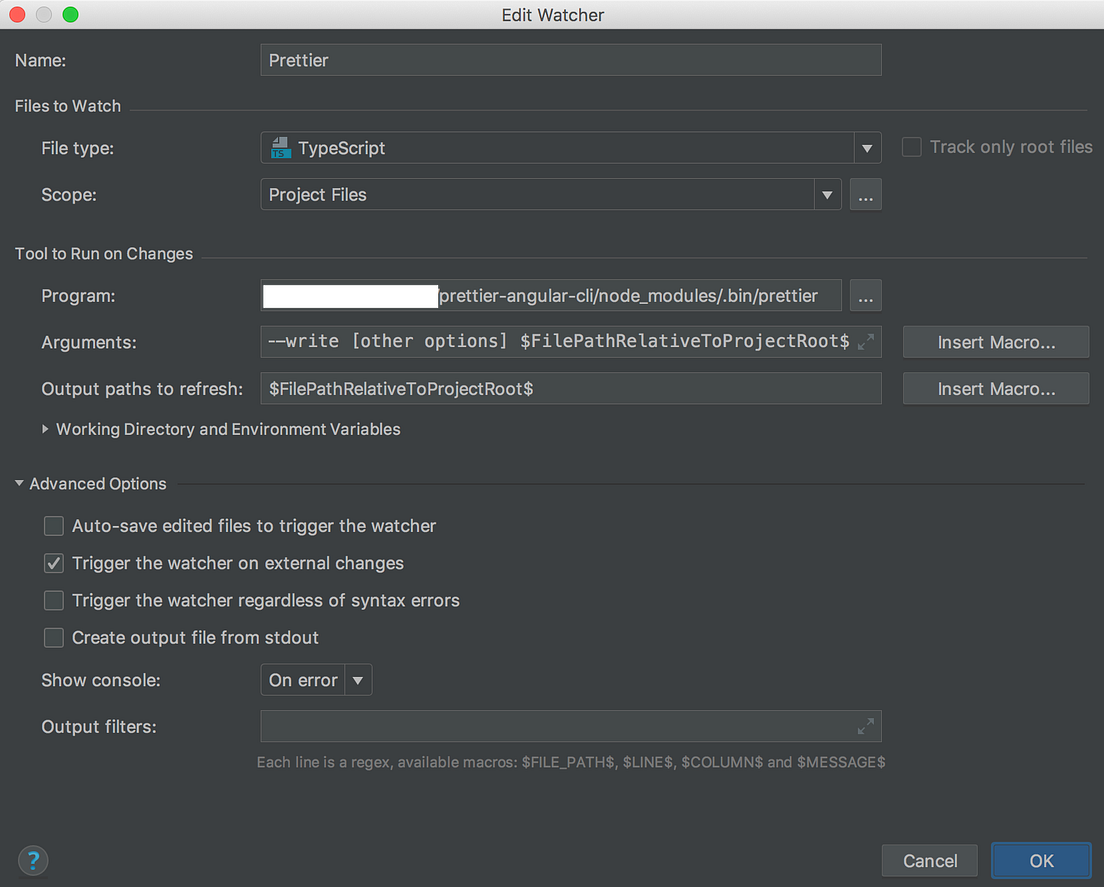Dismiss the dialog with Cancel

point(929,860)
